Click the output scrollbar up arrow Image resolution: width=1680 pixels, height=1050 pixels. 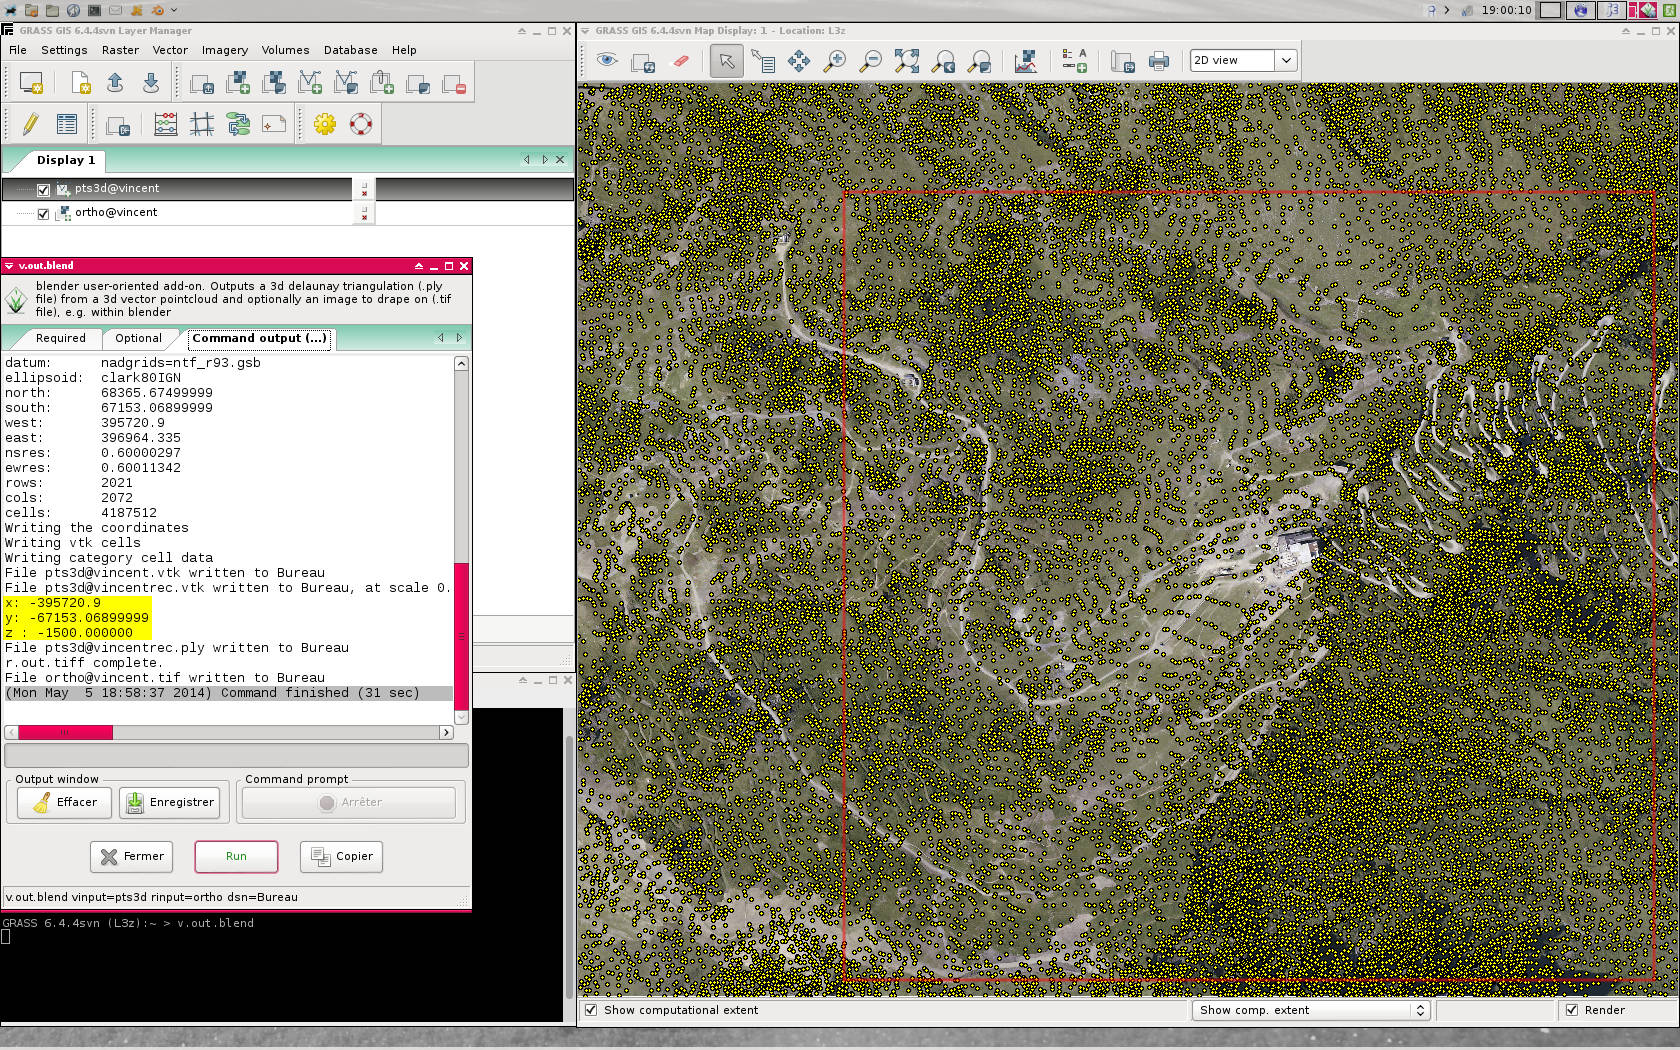point(461,363)
